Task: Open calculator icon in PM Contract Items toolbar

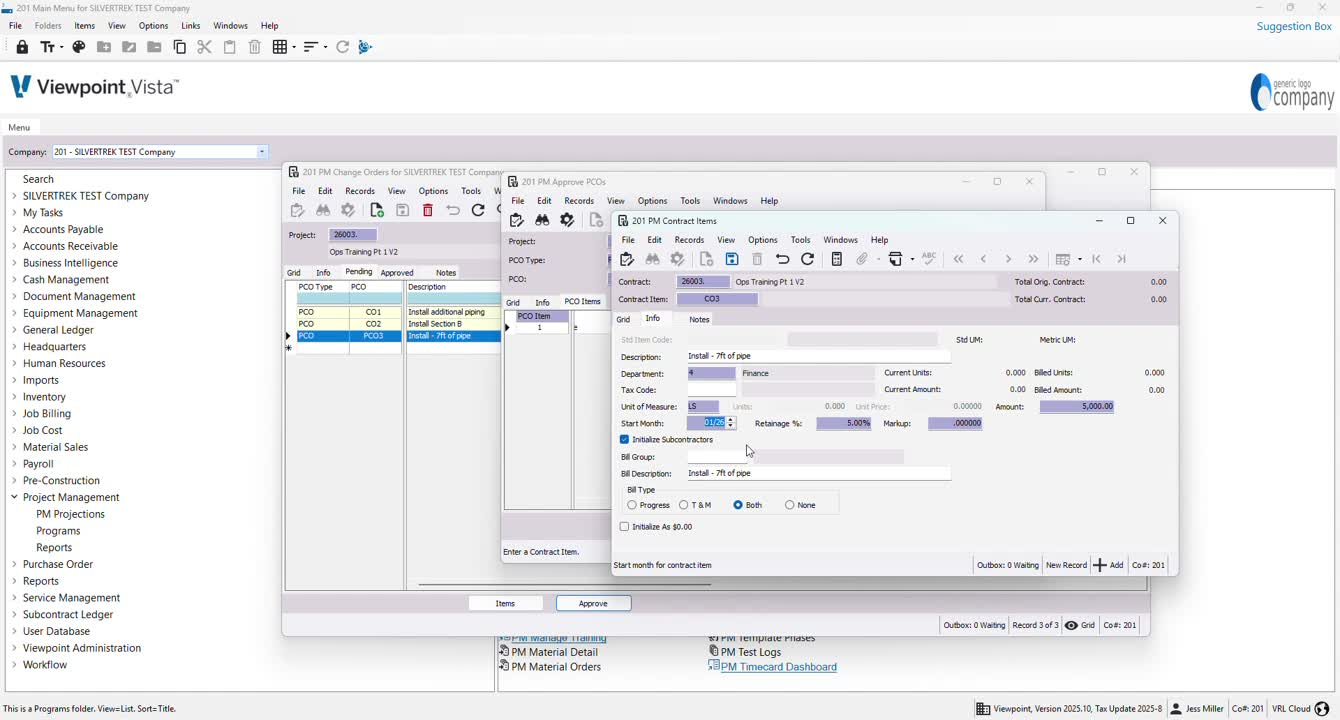Action: tap(837, 259)
